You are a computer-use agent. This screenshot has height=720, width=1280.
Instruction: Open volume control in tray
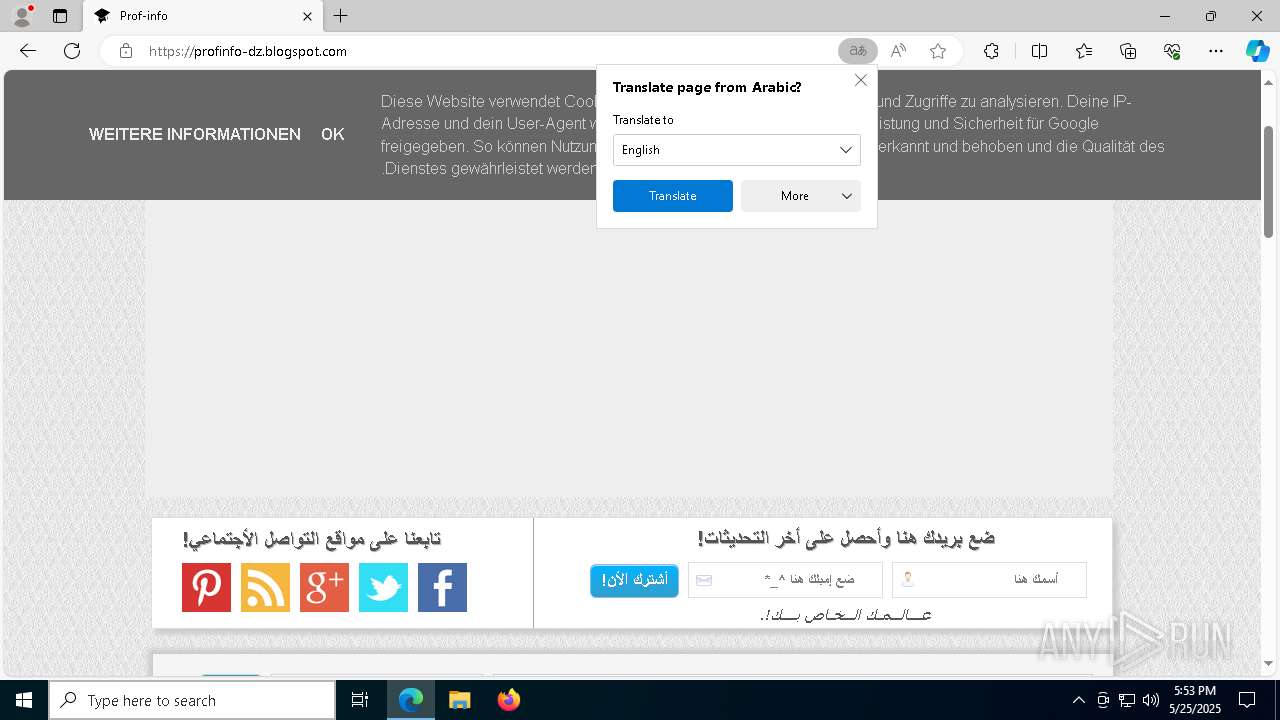click(1151, 700)
